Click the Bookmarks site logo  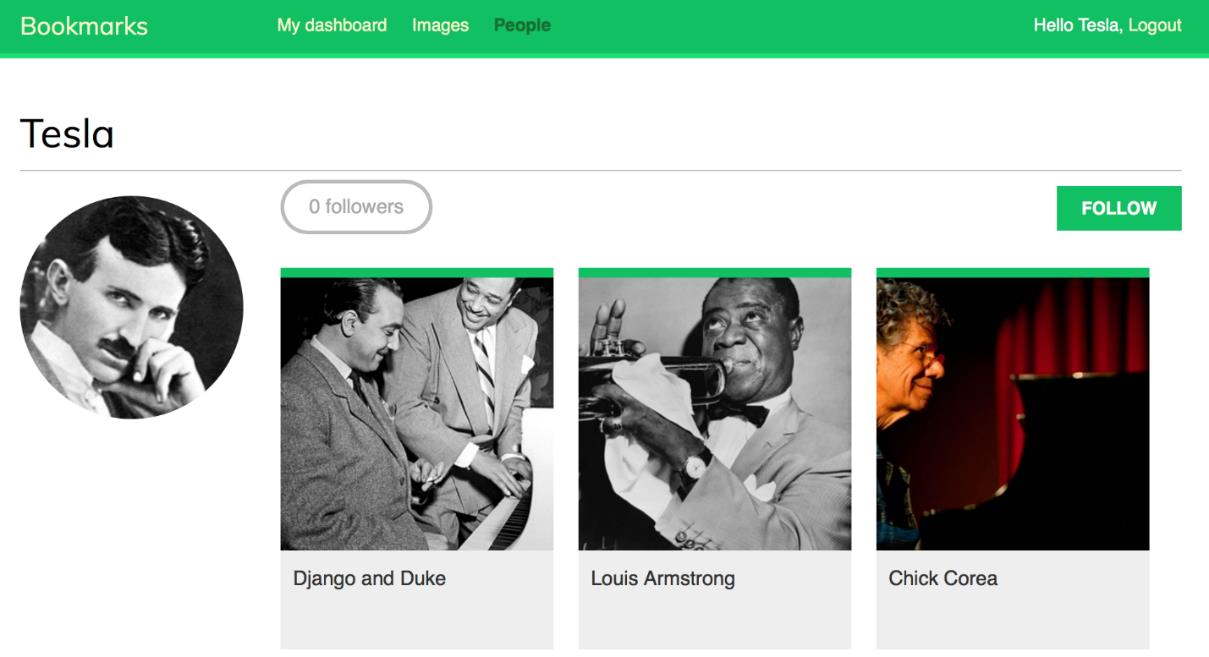tap(84, 26)
